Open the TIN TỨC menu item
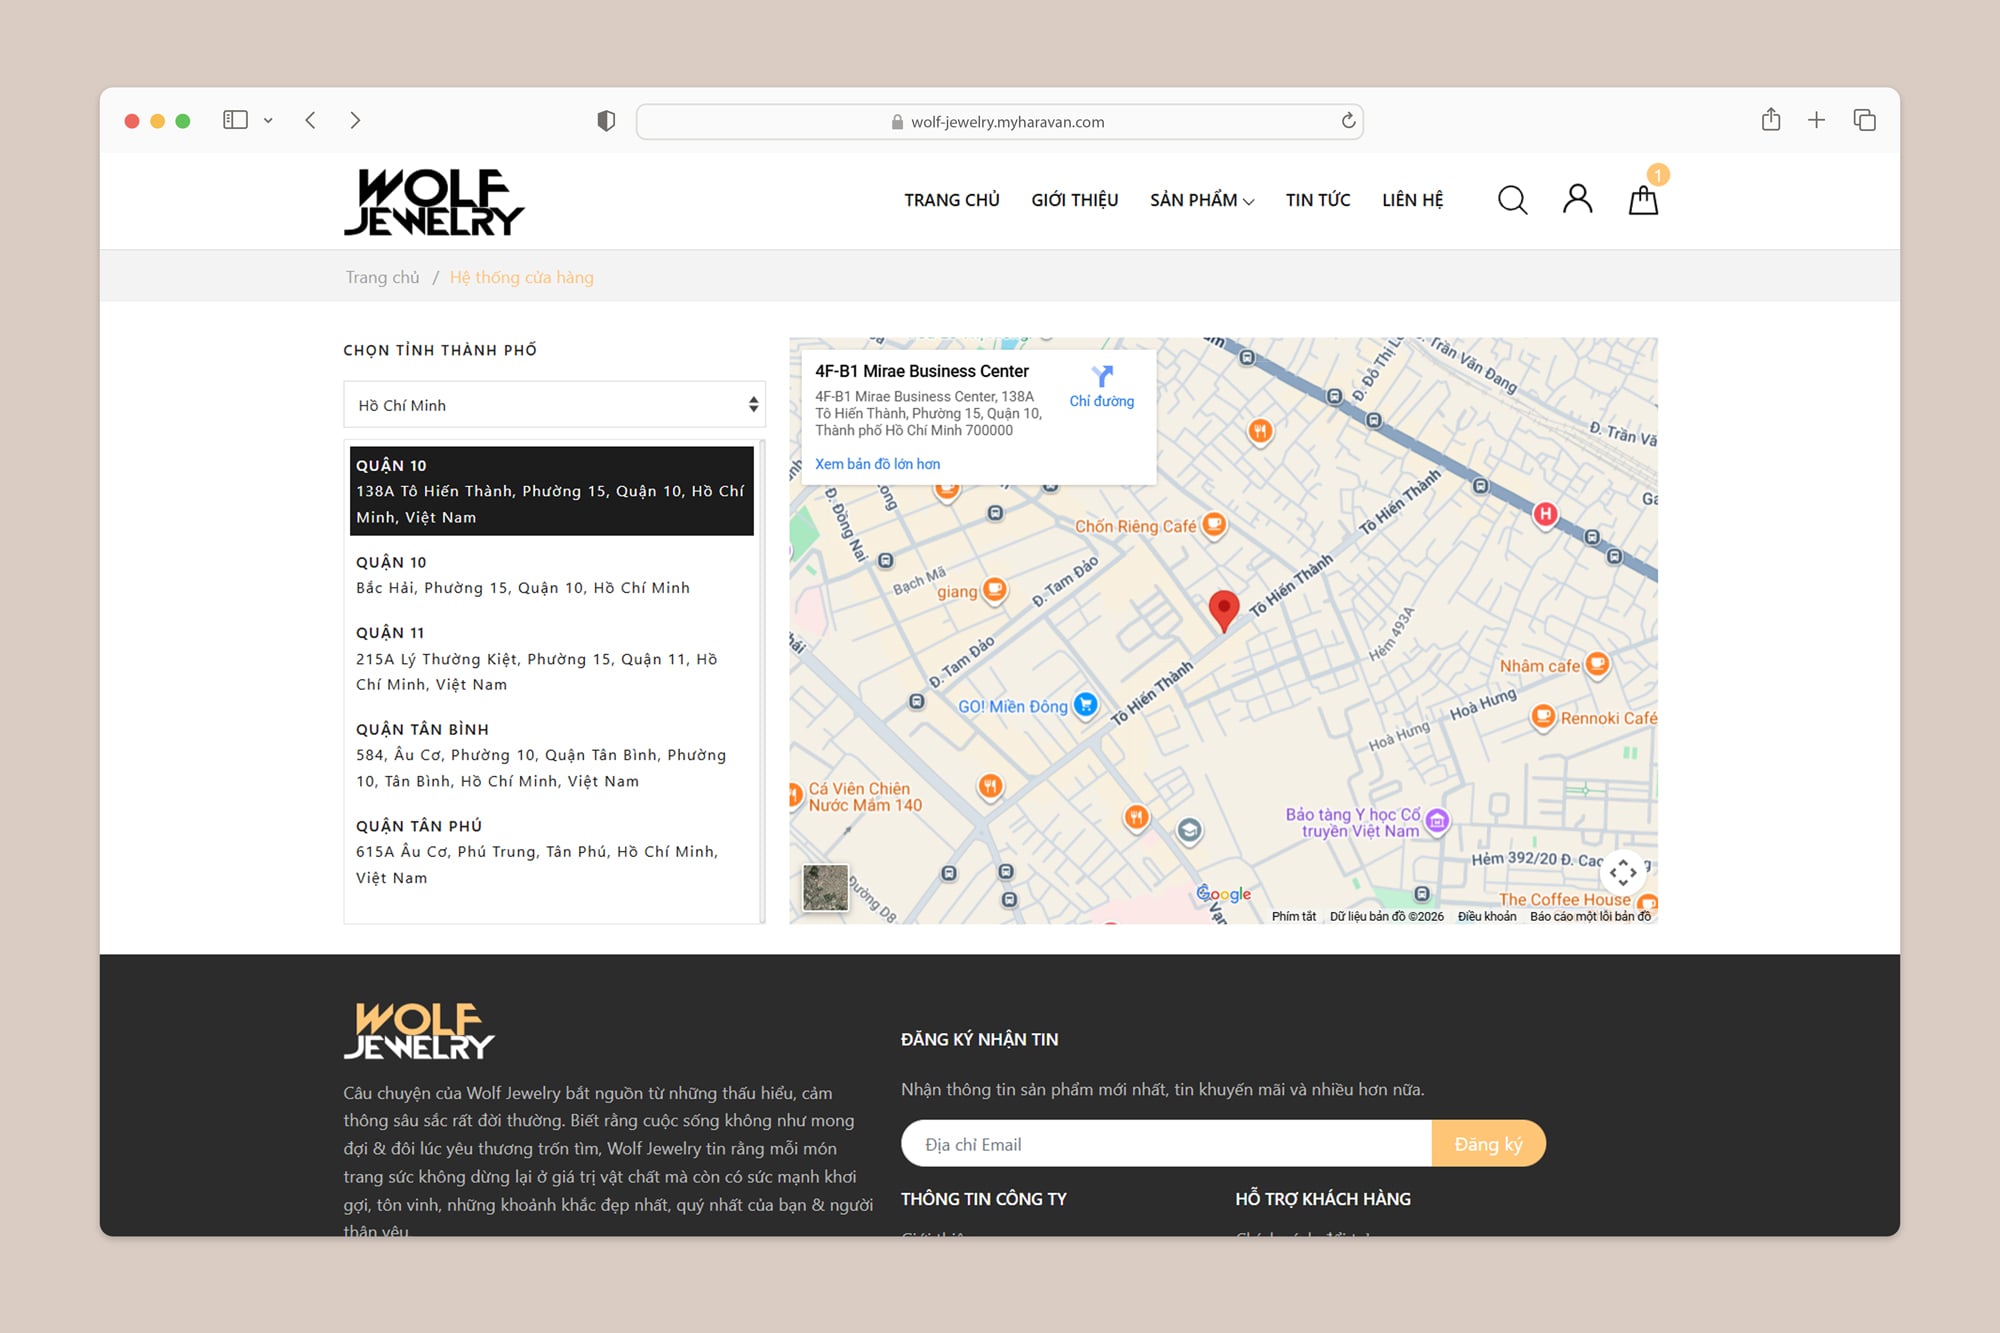The image size is (2000, 1333). [x=1317, y=200]
